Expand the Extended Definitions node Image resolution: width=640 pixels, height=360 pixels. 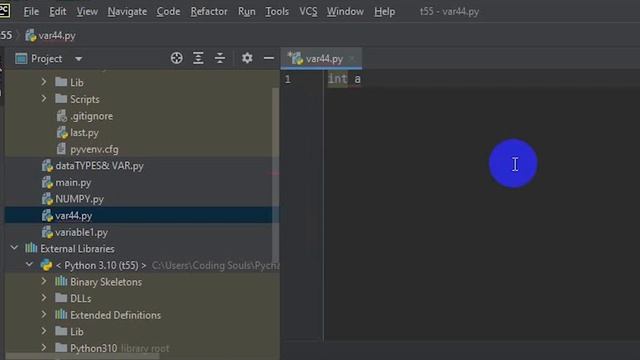pos(44,315)
